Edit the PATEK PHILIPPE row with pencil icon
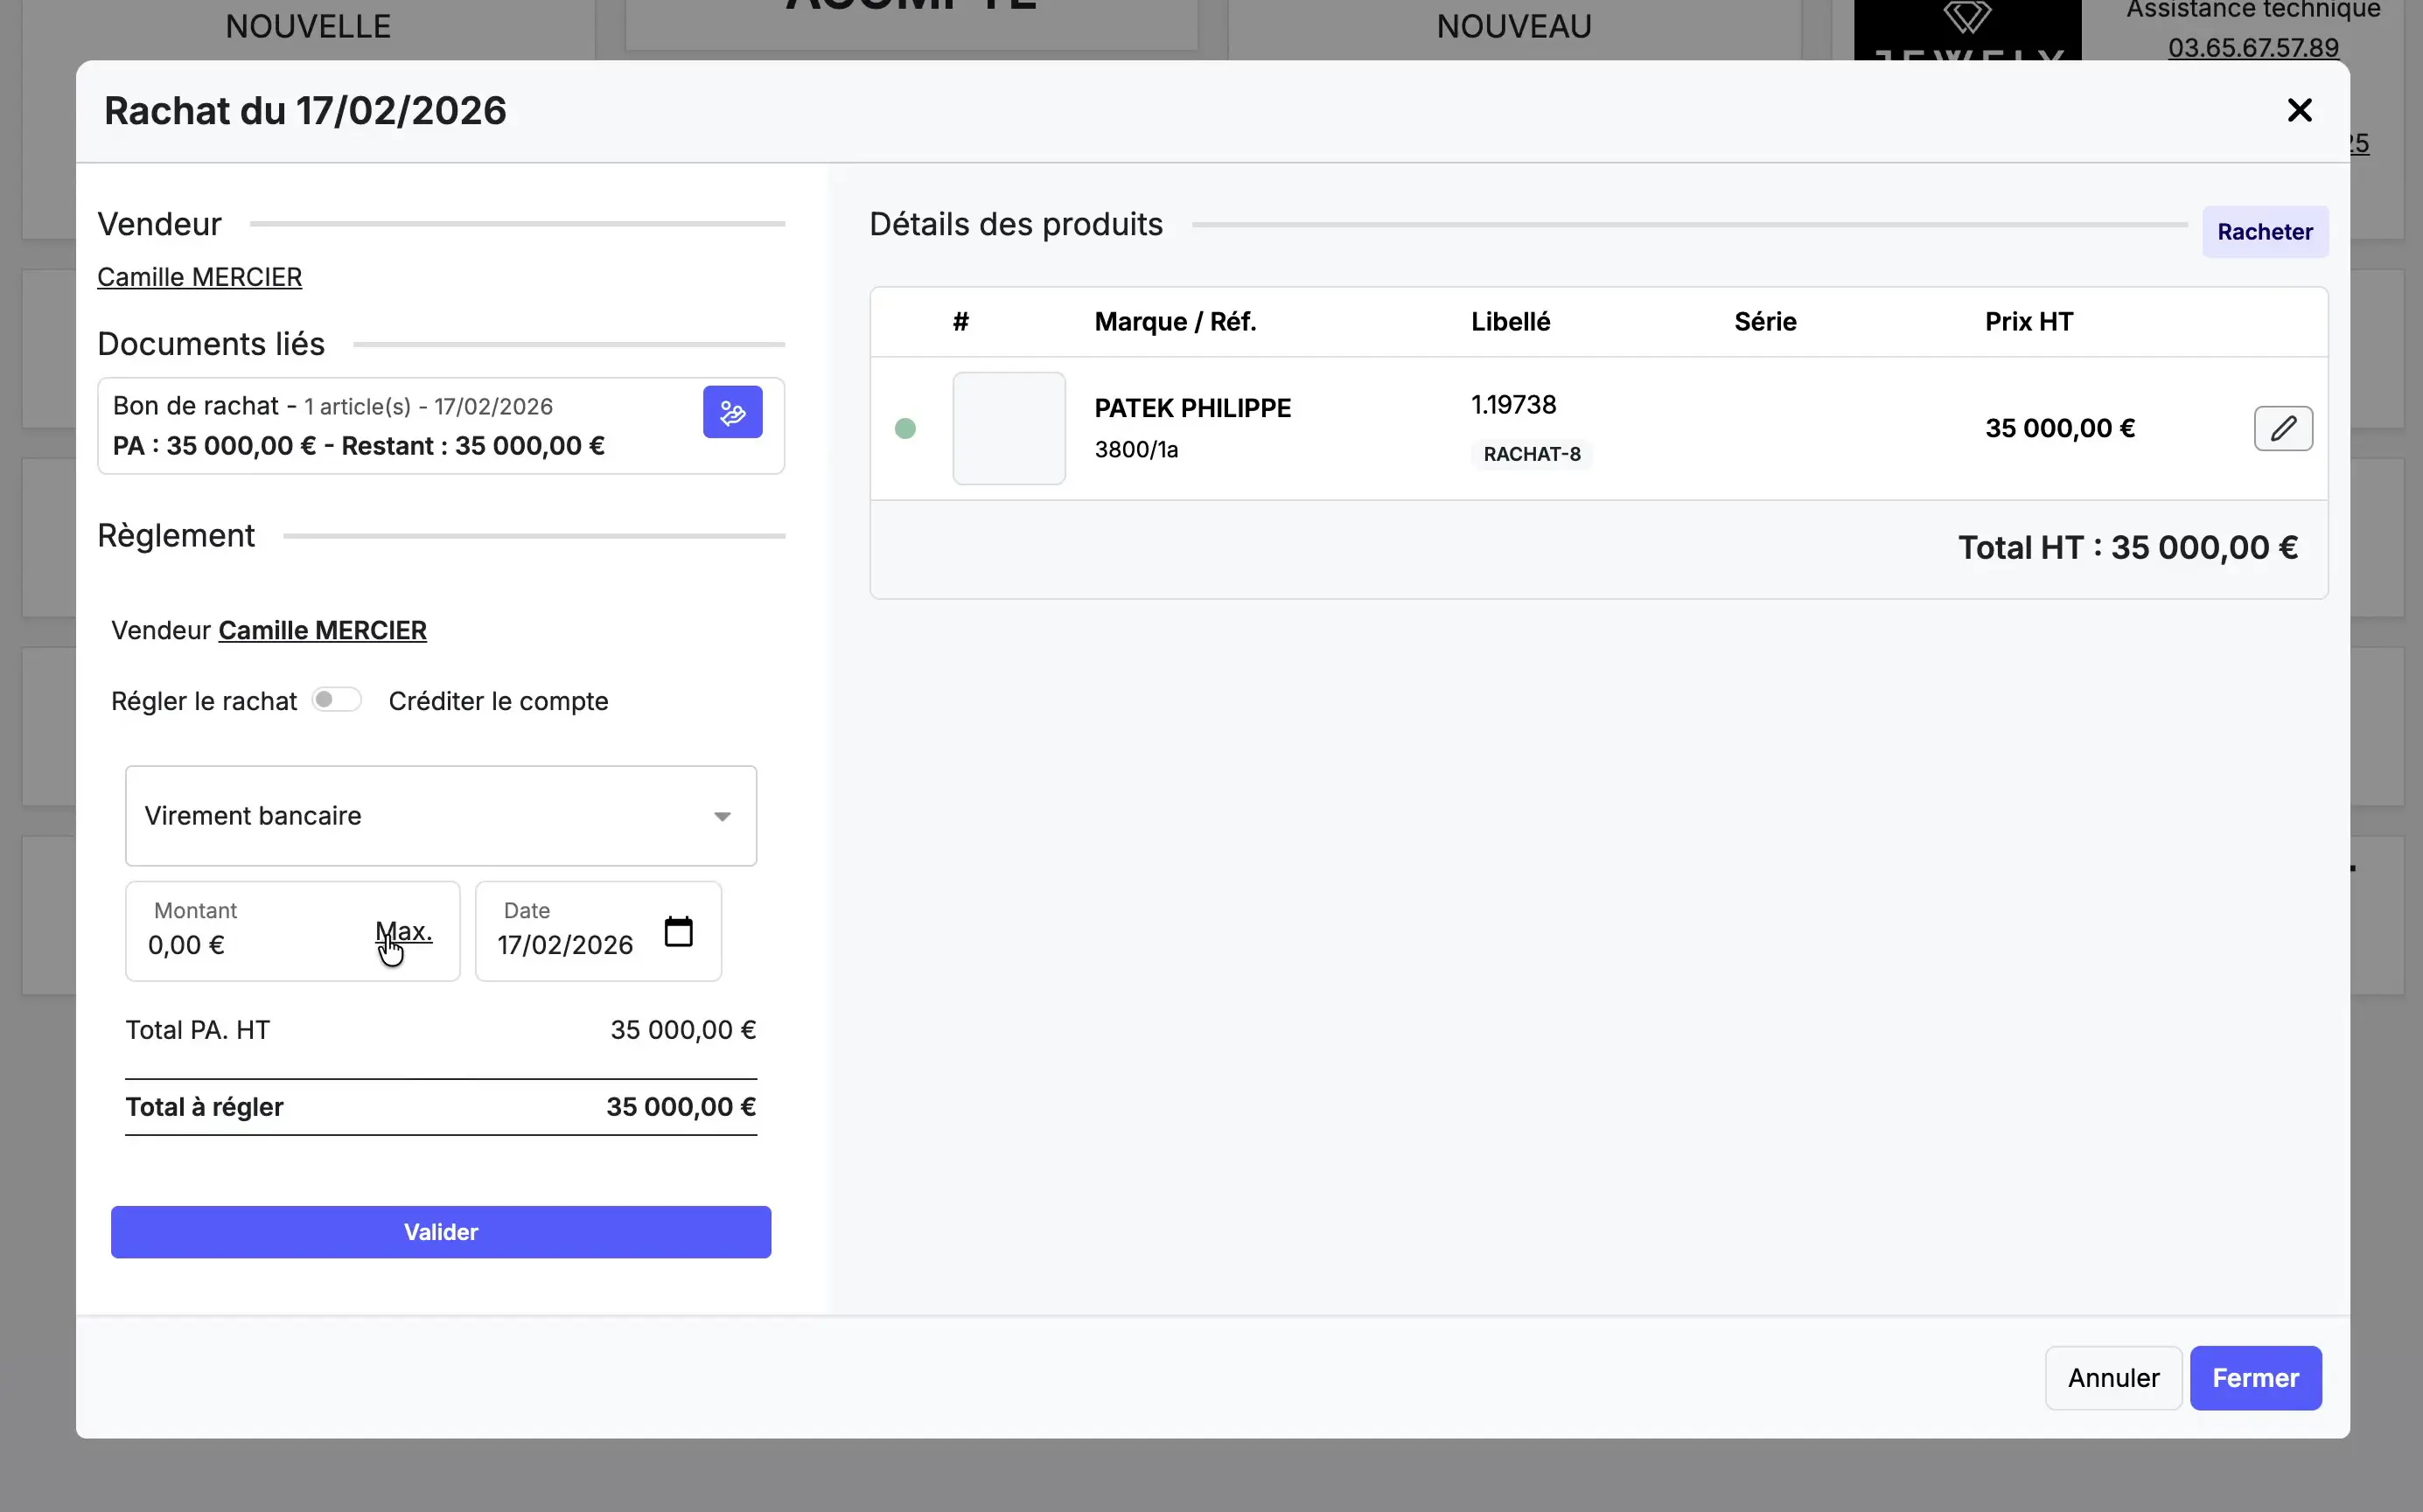 click(2283, 428)
